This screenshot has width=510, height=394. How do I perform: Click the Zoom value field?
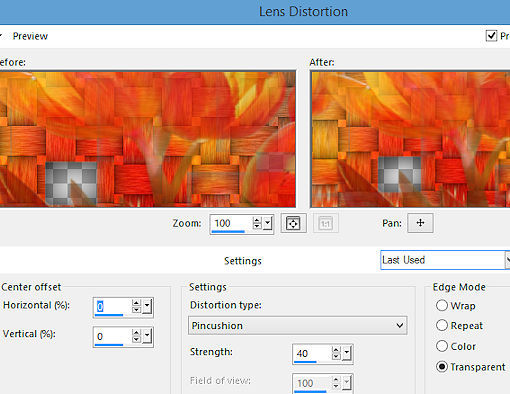click(231, 223)
